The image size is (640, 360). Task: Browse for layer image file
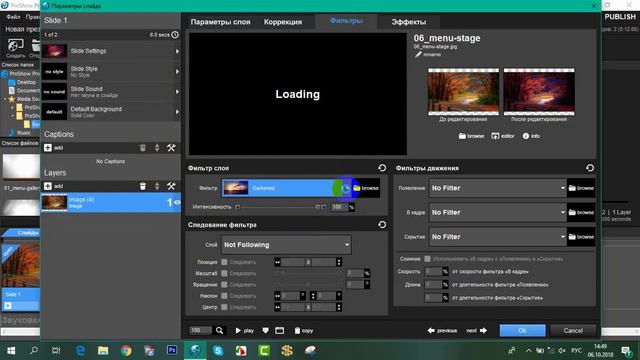471,136
